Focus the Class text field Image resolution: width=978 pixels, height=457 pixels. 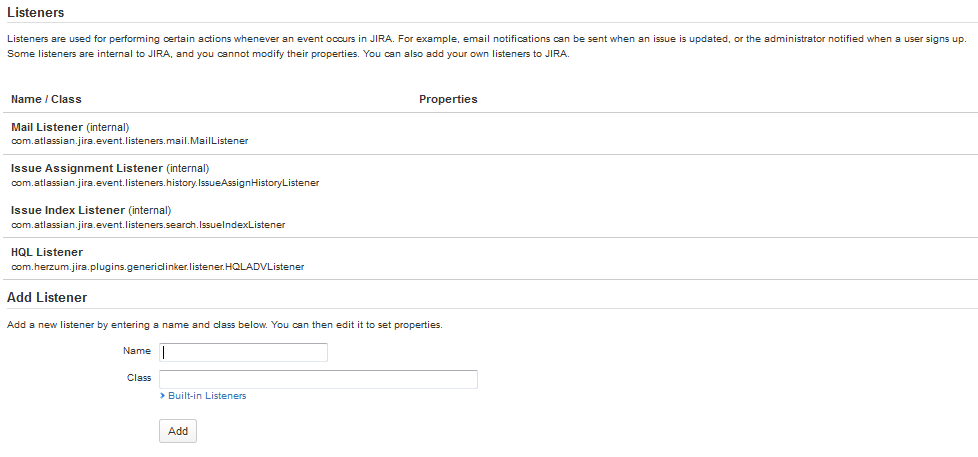click(318, 379)
